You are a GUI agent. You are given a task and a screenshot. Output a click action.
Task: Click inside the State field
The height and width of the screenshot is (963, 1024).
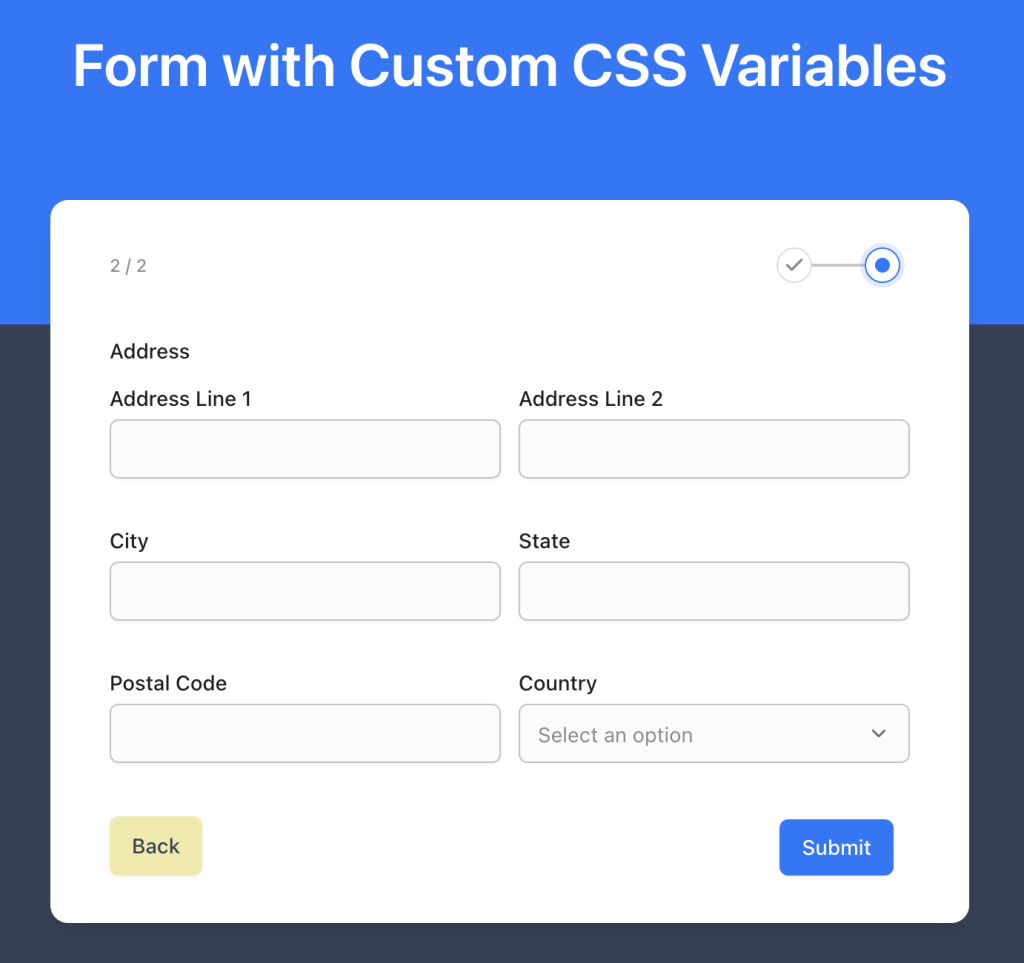[713, 591]
